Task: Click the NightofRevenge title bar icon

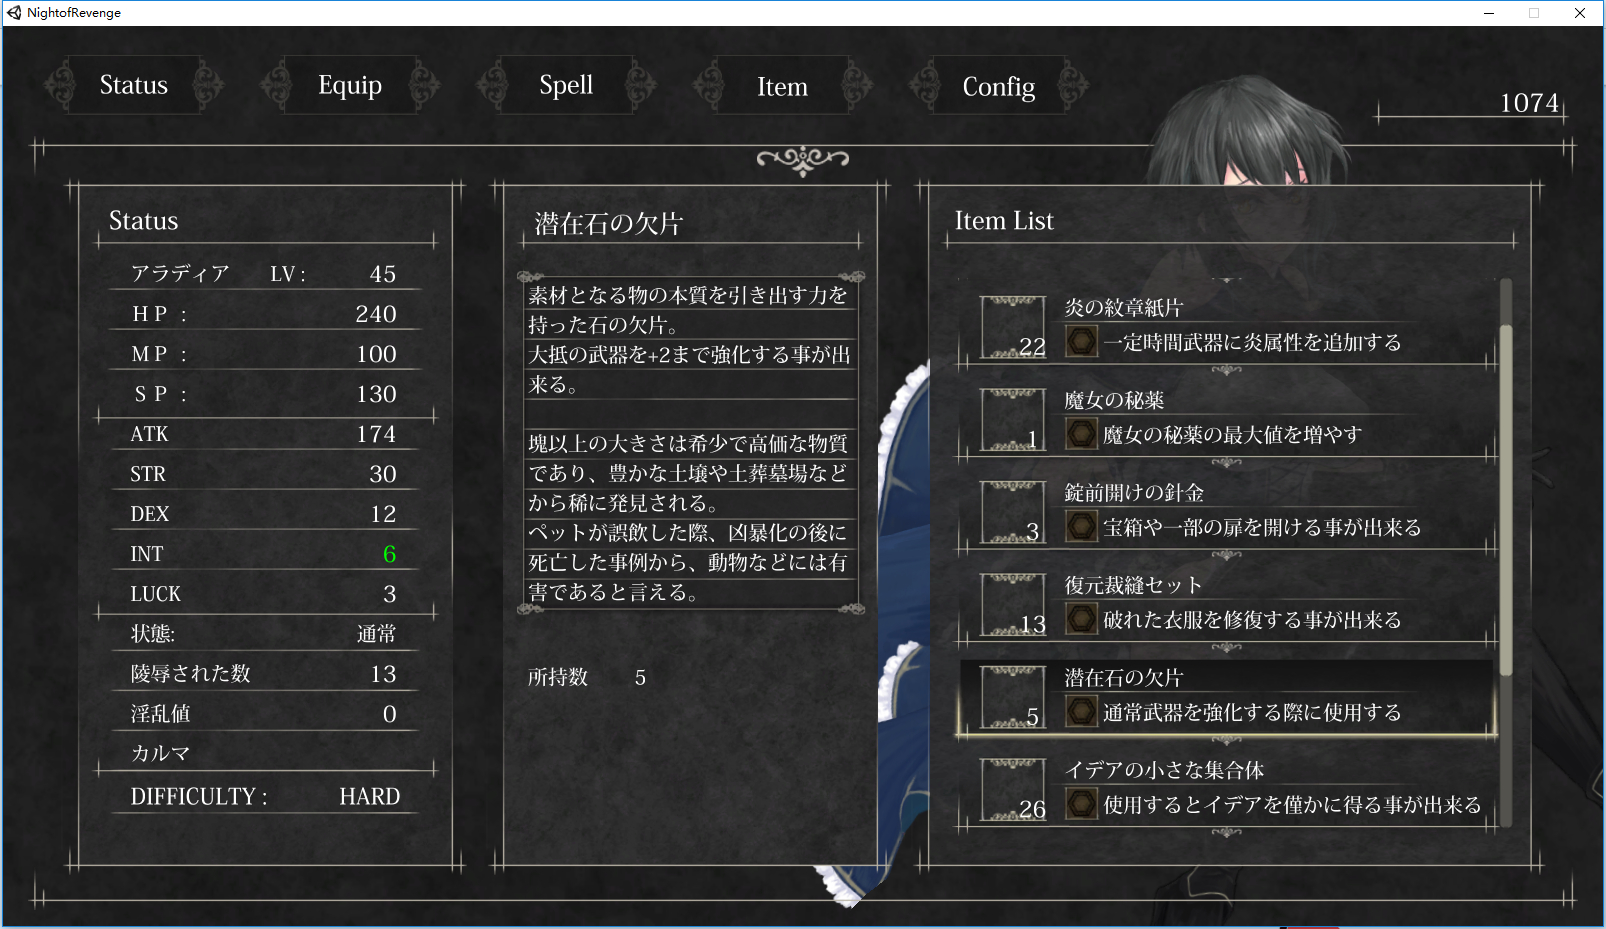Action: 14,13
